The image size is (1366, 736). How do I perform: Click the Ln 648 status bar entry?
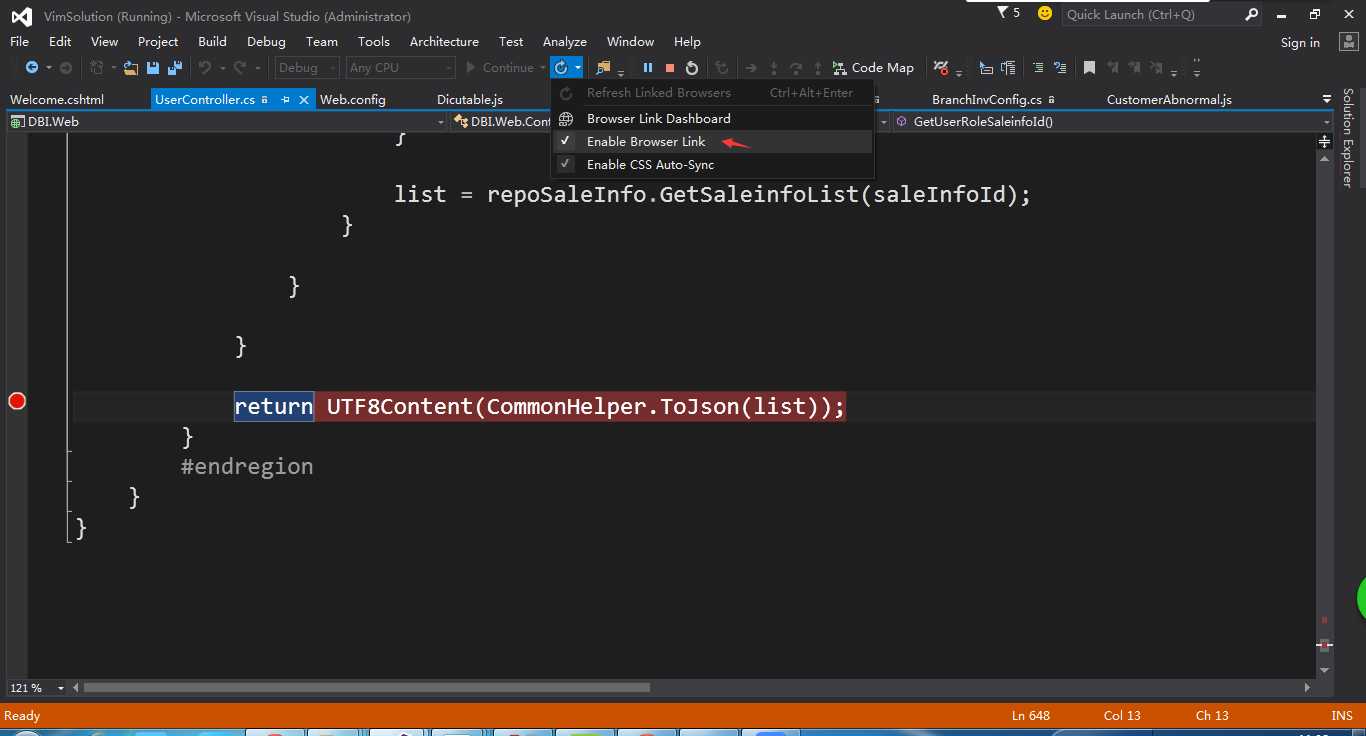[1031, 715]
